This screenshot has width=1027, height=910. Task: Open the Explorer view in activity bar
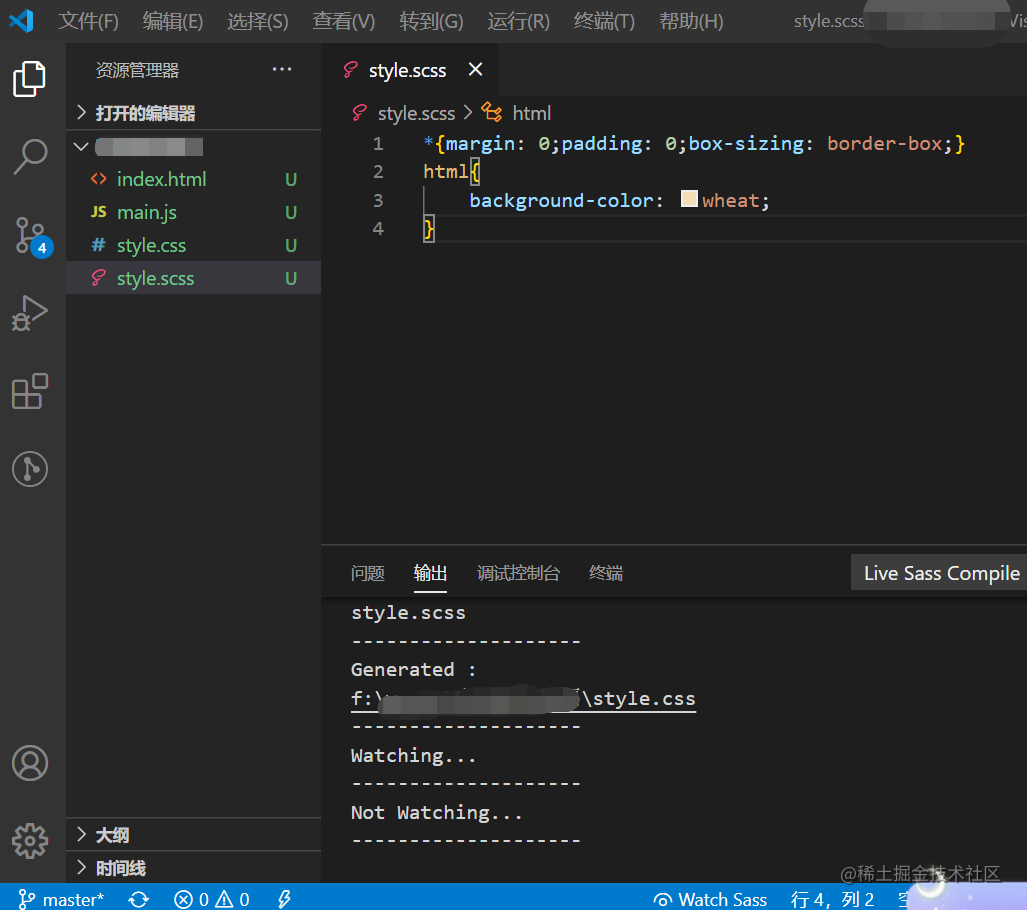pyautogui.click(x=30, y=78)
